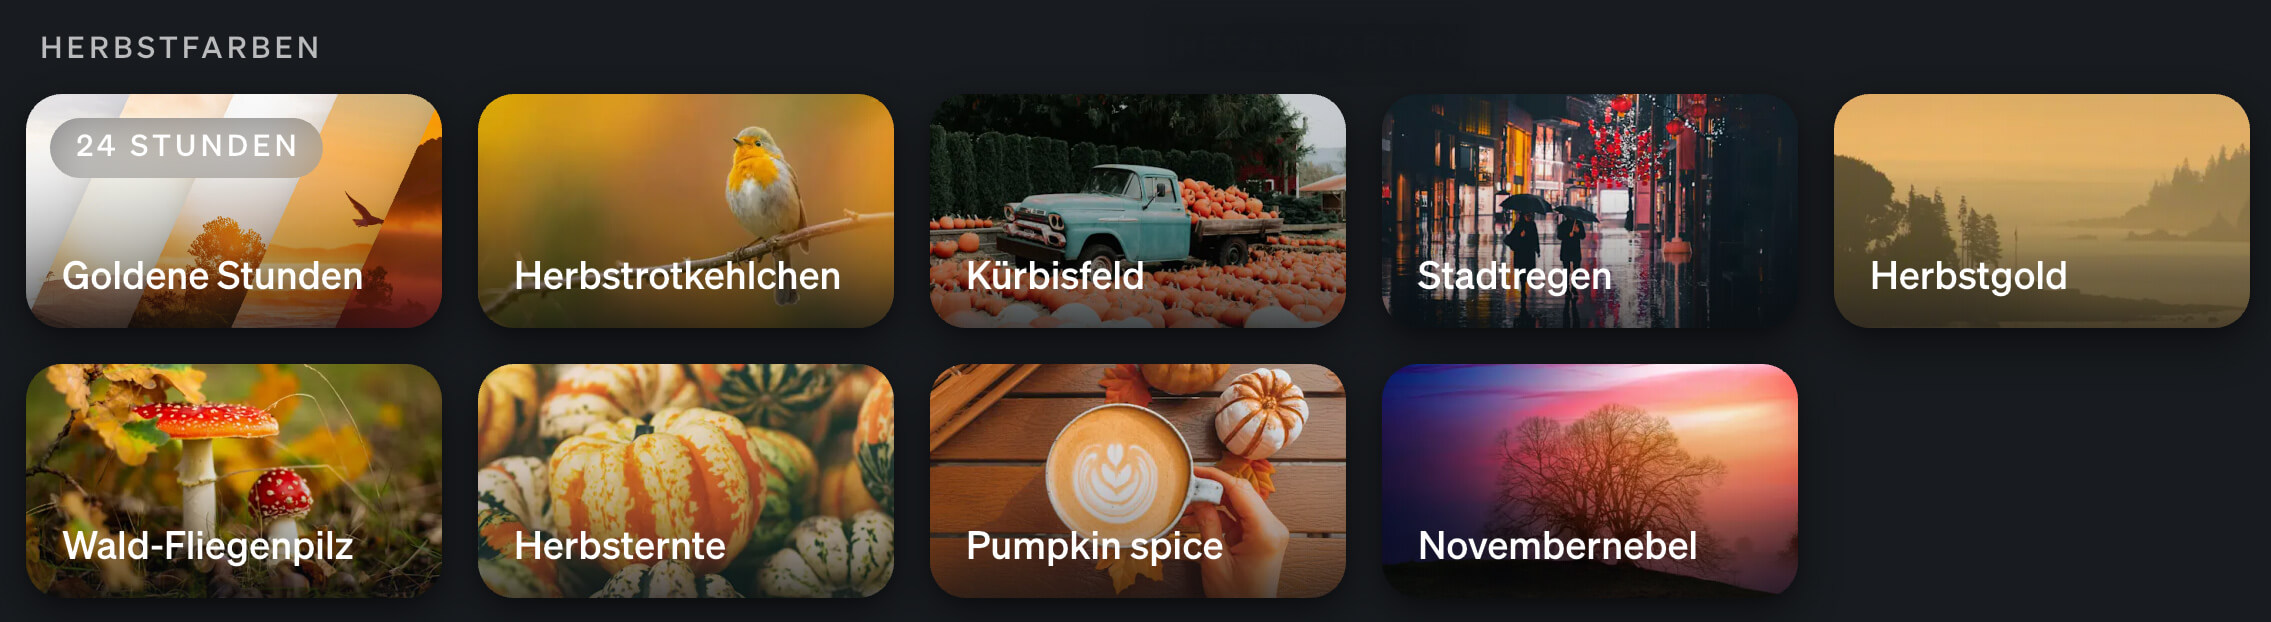Screen dimensions: 2271x622
Task: Click the HERBSTFARBEN section heading
Action: 180,48
